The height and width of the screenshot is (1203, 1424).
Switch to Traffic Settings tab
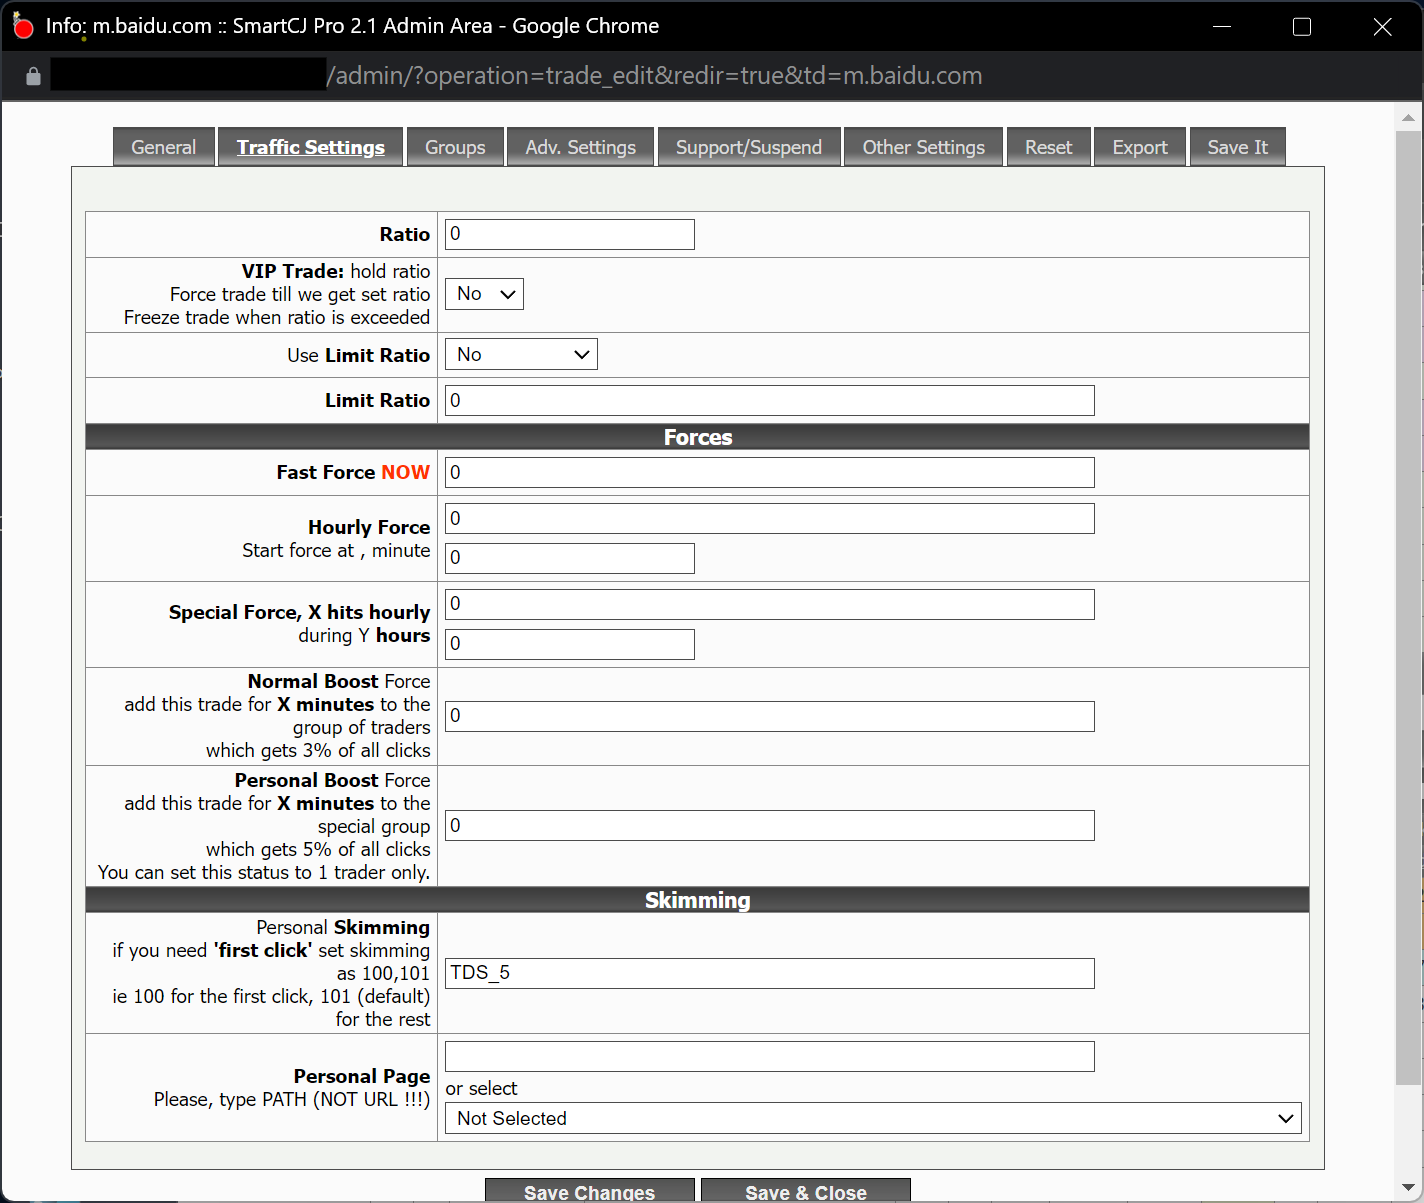click(x=311, y=147)
